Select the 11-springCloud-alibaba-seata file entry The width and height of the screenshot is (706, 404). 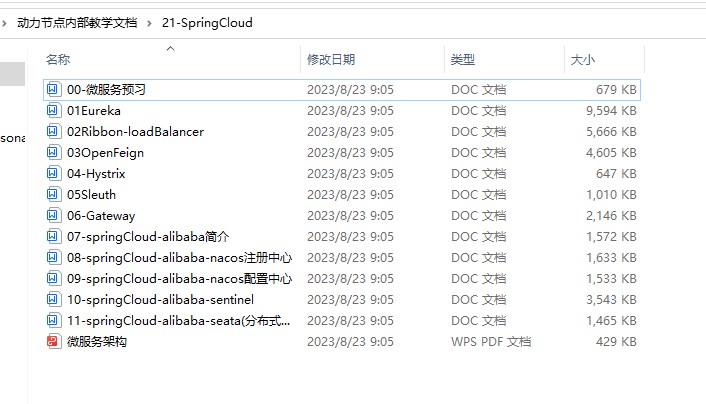pos(342,321)
